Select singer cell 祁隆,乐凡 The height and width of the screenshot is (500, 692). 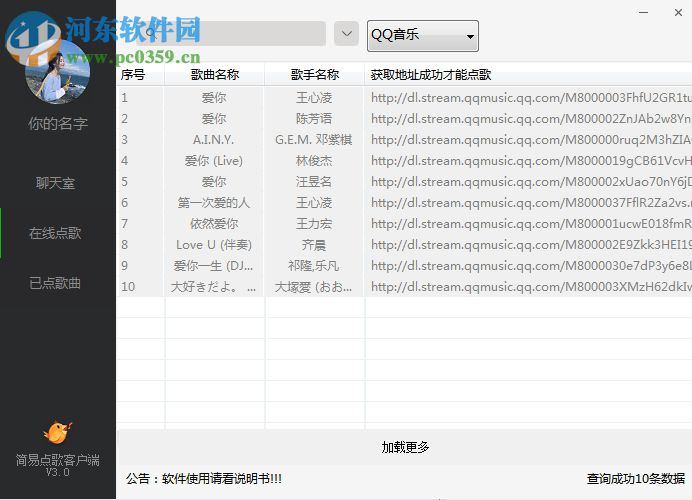(x=314, y=266)
